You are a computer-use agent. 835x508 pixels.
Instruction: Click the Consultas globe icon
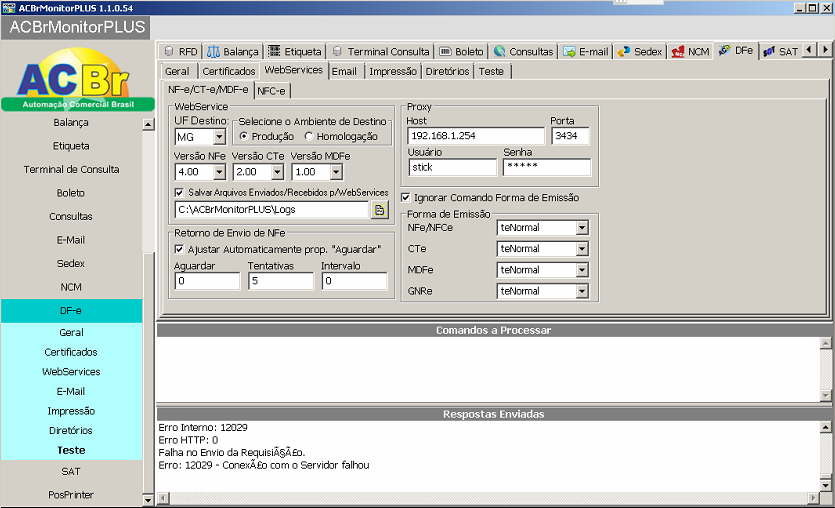coord(500,51)
